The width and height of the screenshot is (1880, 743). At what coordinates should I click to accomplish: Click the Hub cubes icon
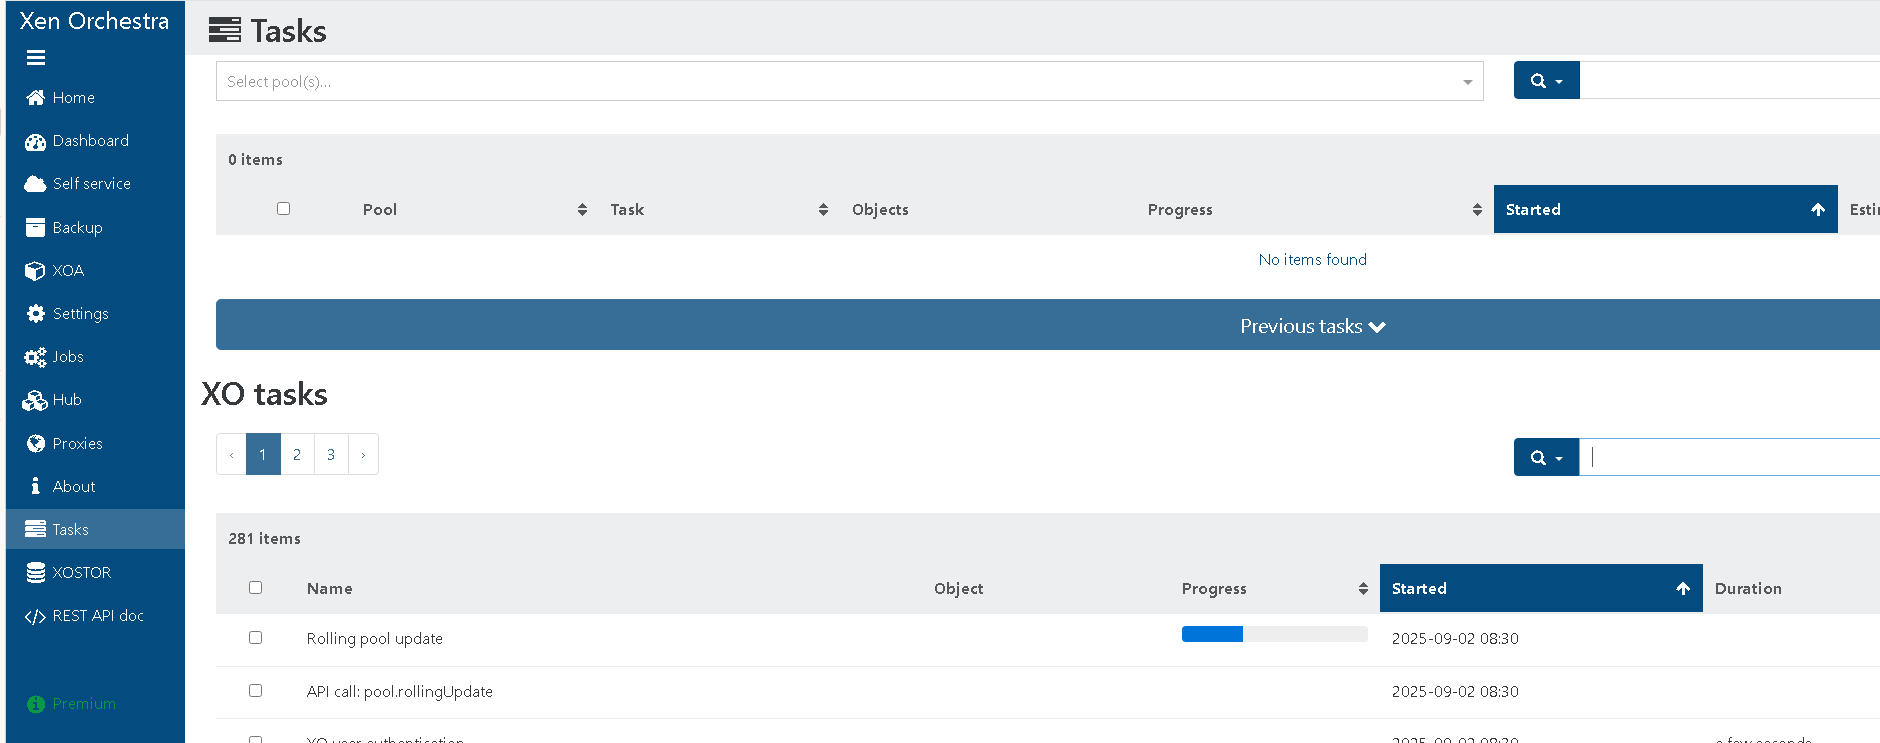[x=35, y=400]
